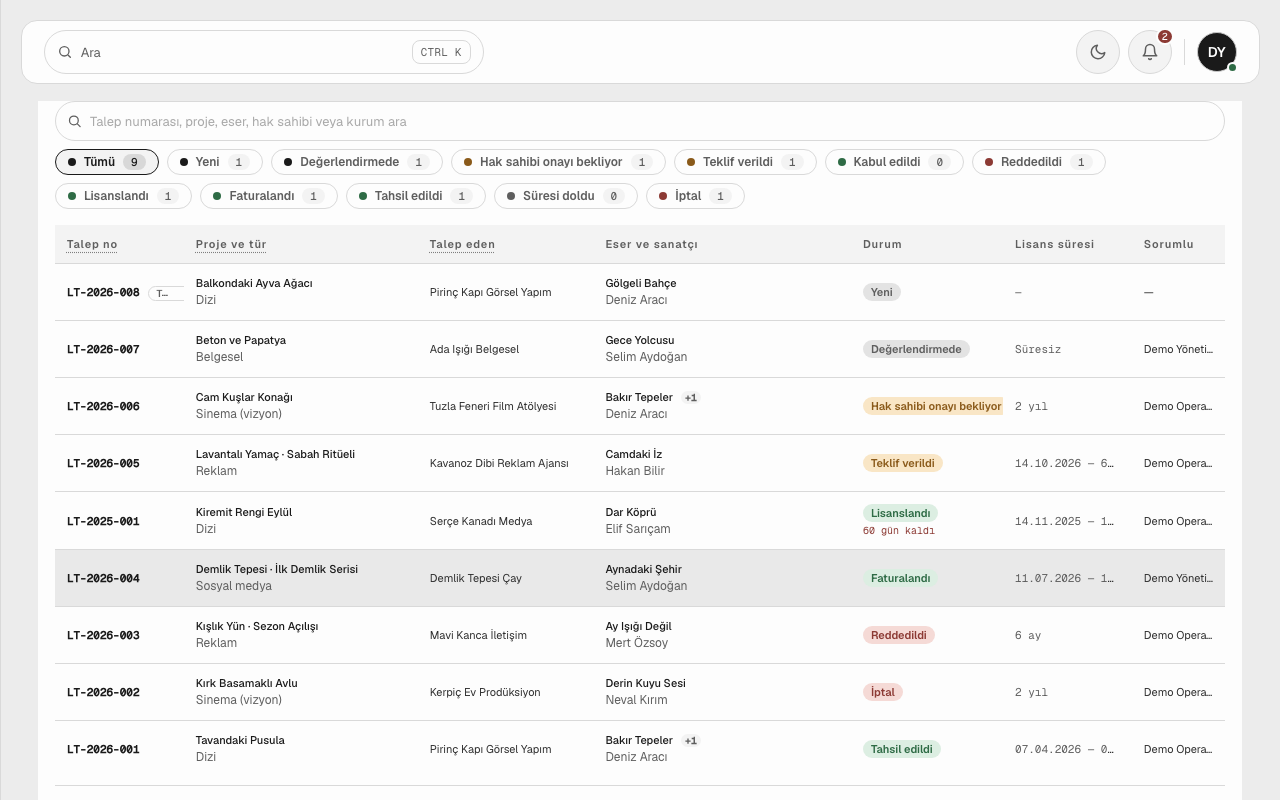Click the CTRL K shortcut hint
Image resolution: width=1280 pixels, height=800 pixels.
[x=441, y=52]
